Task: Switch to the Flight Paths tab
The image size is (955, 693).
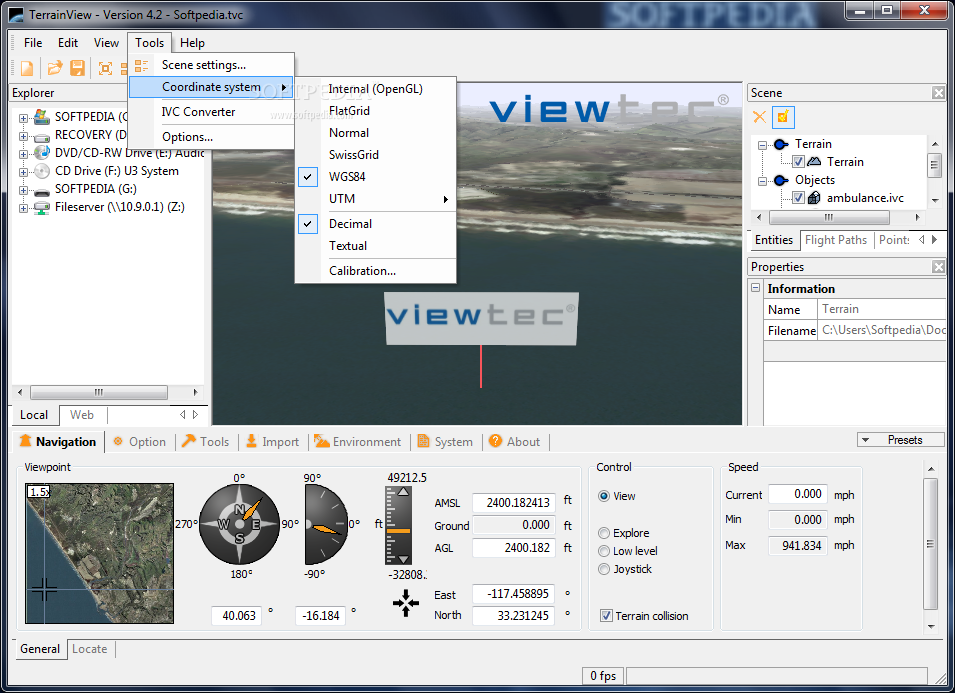Action: click(835, 240)
